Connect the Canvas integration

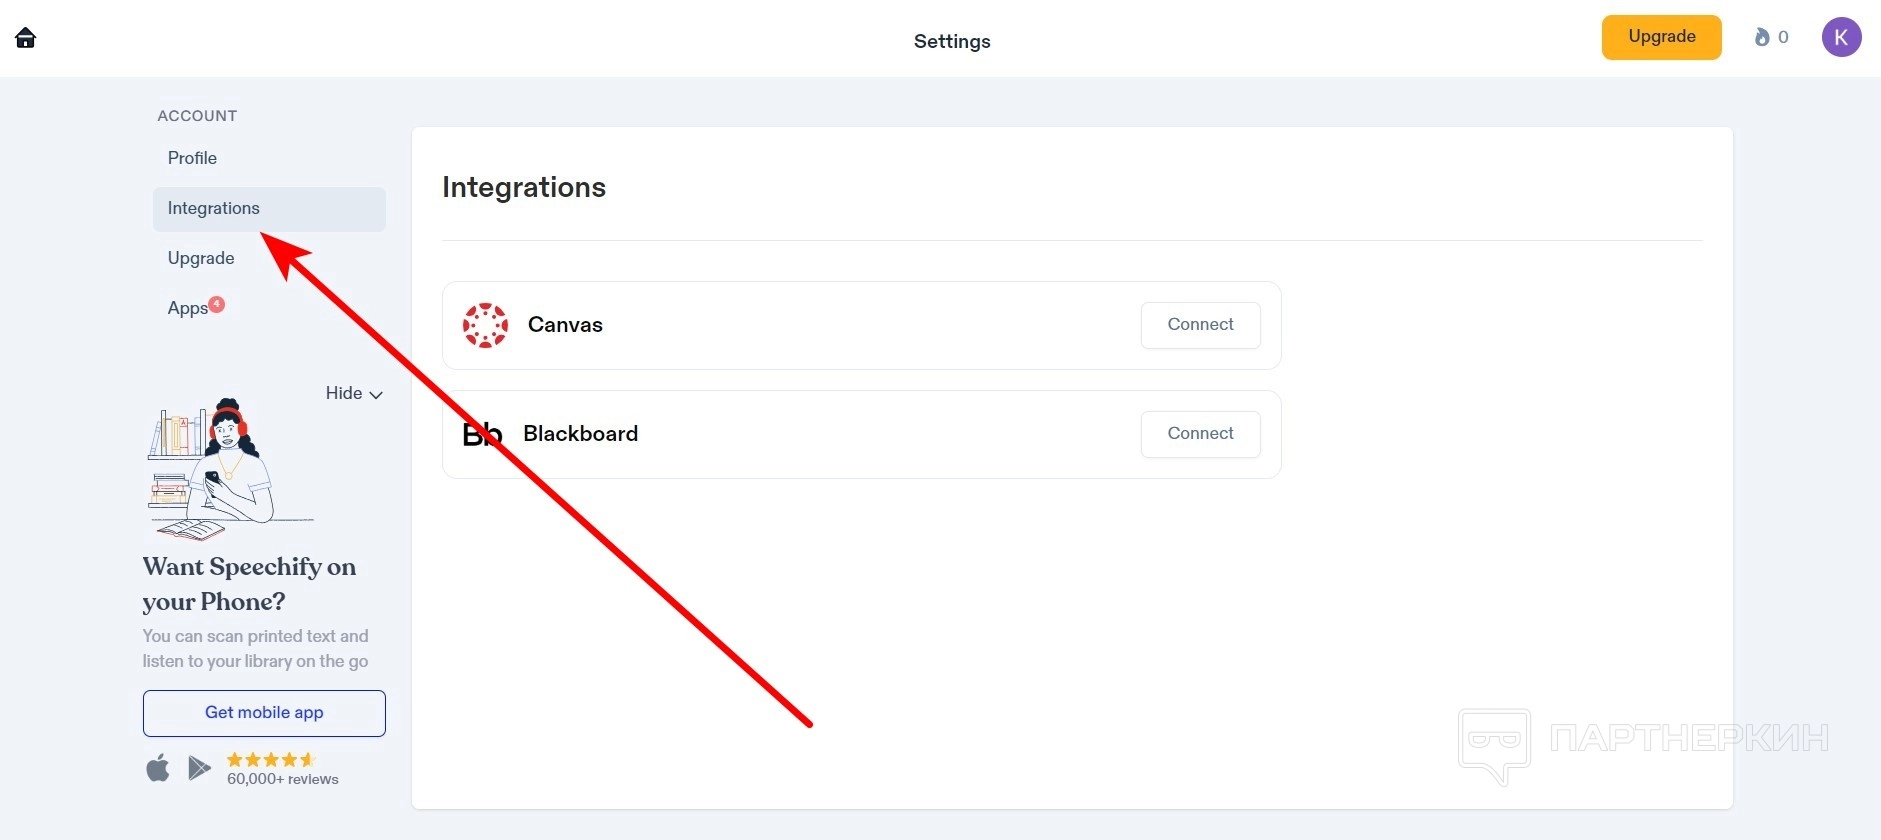[x=1200, y=325]
